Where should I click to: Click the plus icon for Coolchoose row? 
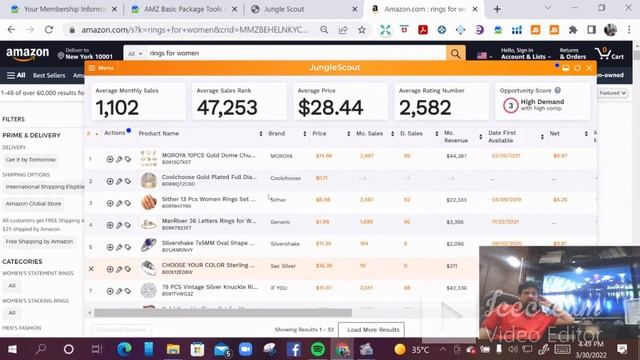pos(110,181)
